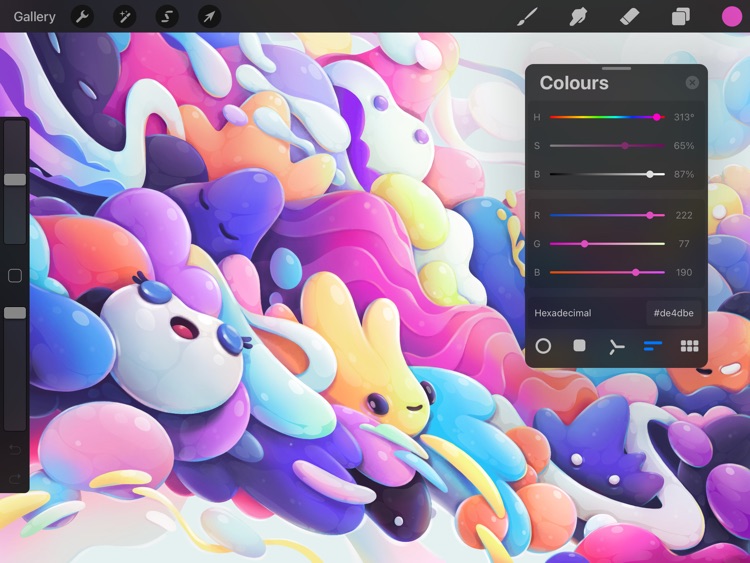Close the Colours panel

(692, 83)
